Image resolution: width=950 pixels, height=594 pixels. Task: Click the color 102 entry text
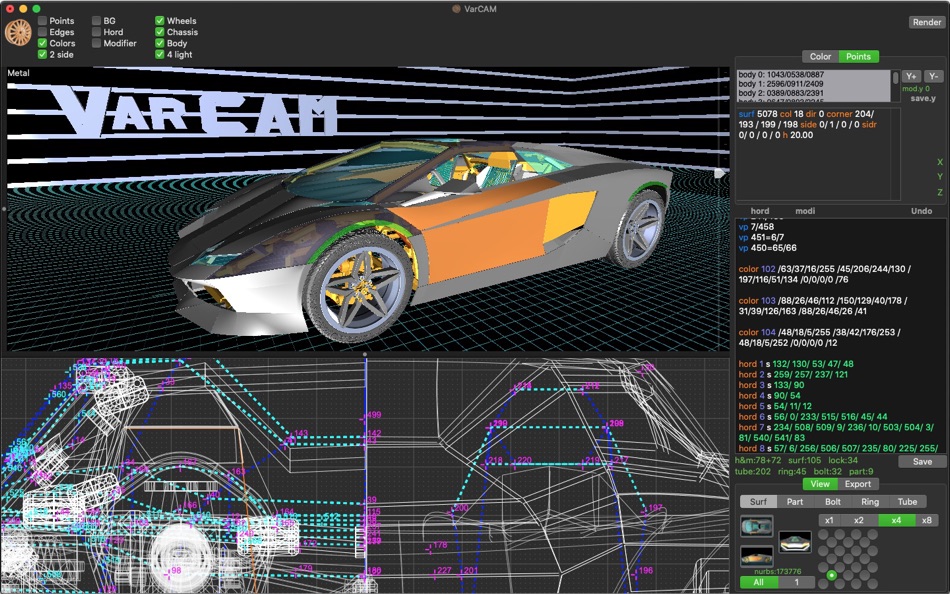coord(825,274)
